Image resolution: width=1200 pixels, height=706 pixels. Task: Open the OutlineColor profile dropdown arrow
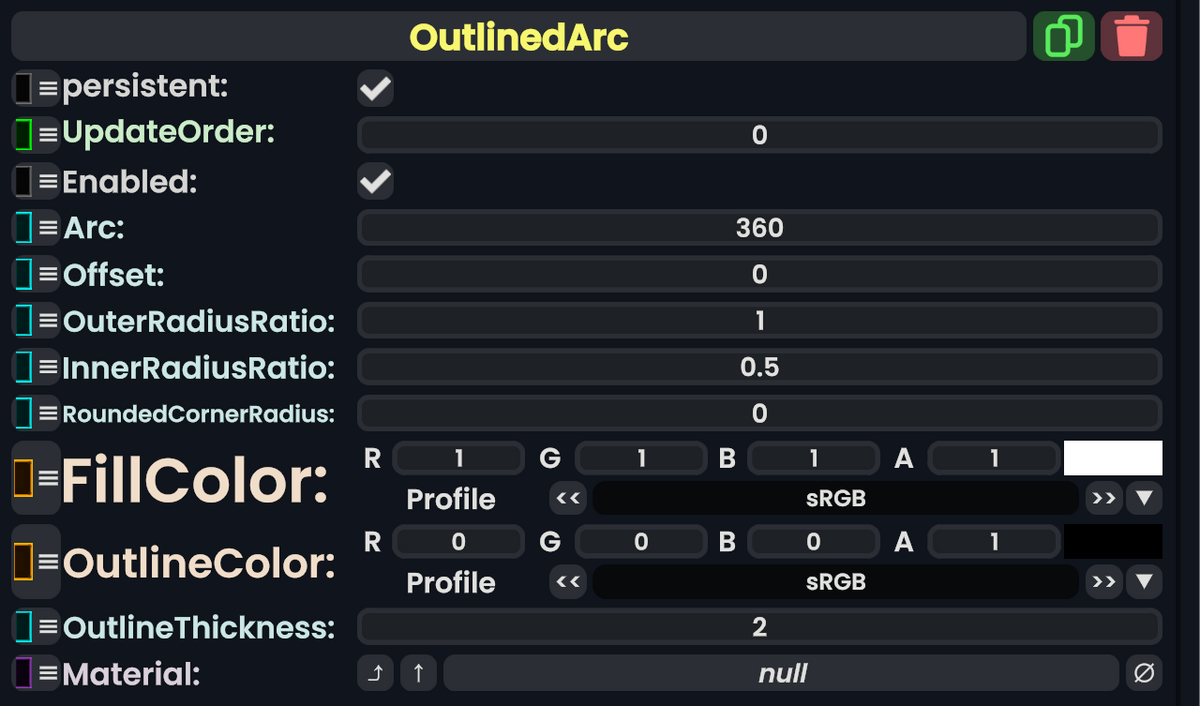tap(1140, 582)
